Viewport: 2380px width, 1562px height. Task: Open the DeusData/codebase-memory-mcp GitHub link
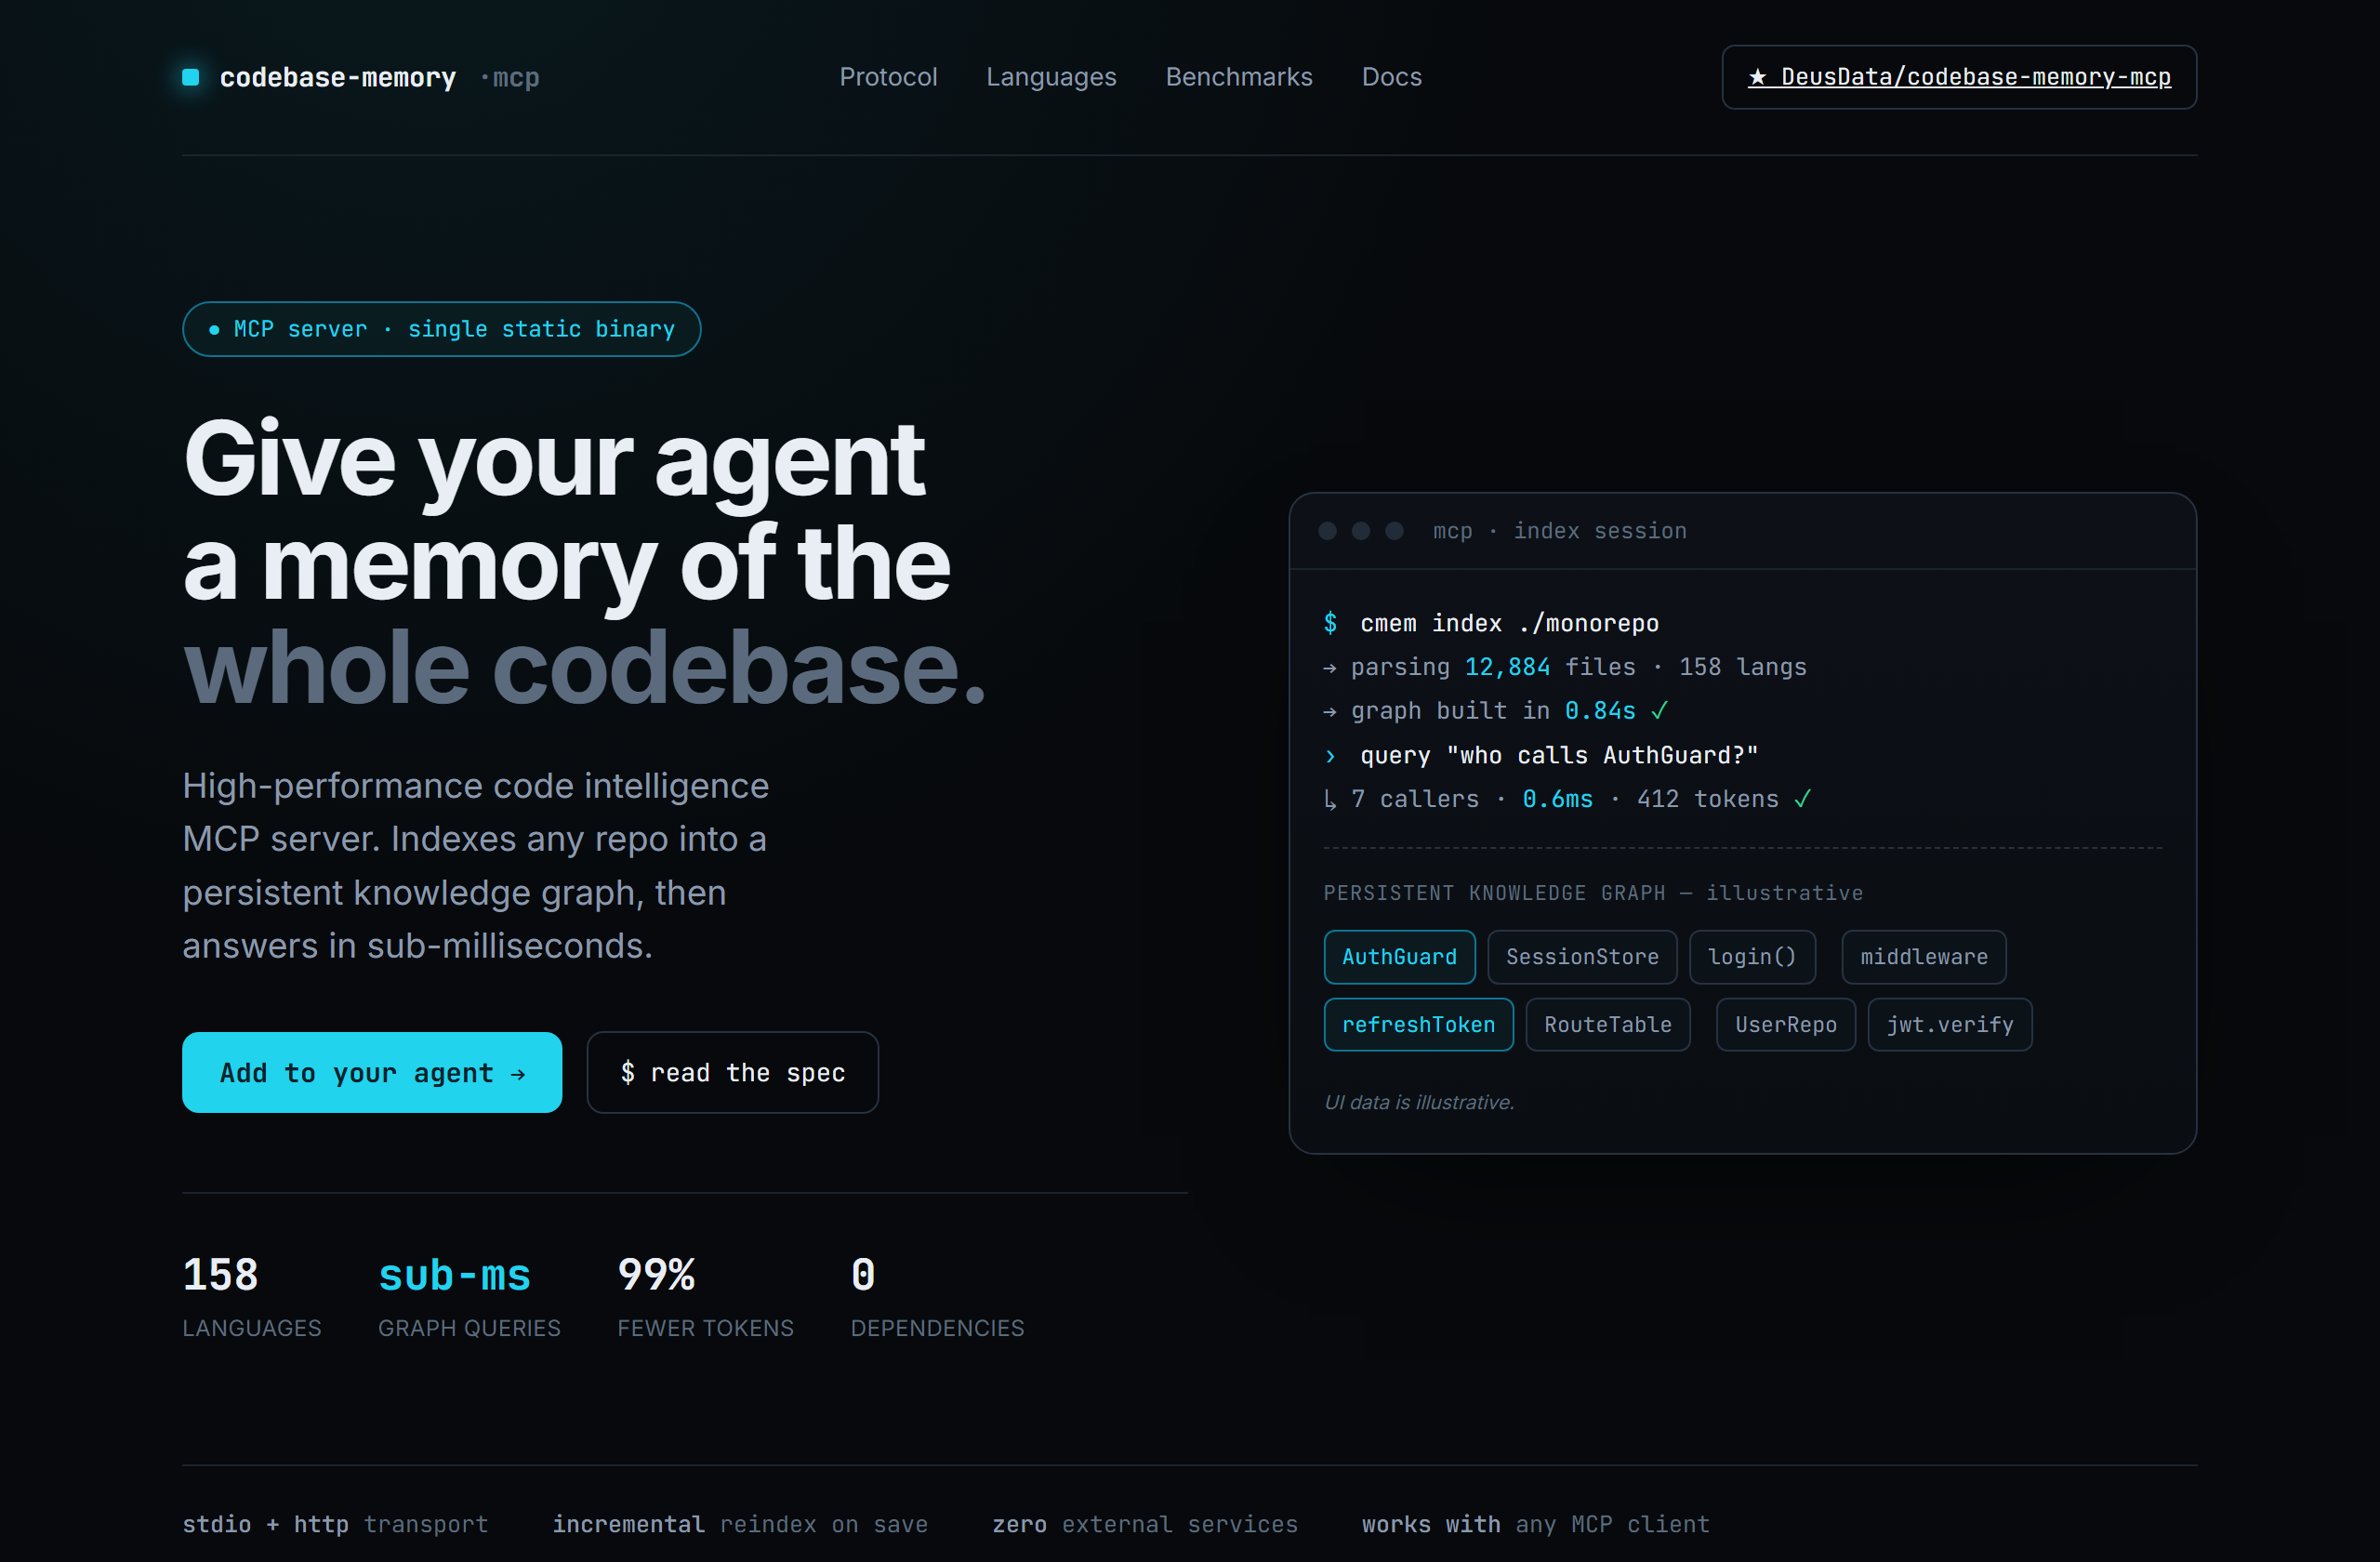pyautogui.click(x=1959, y=77)
